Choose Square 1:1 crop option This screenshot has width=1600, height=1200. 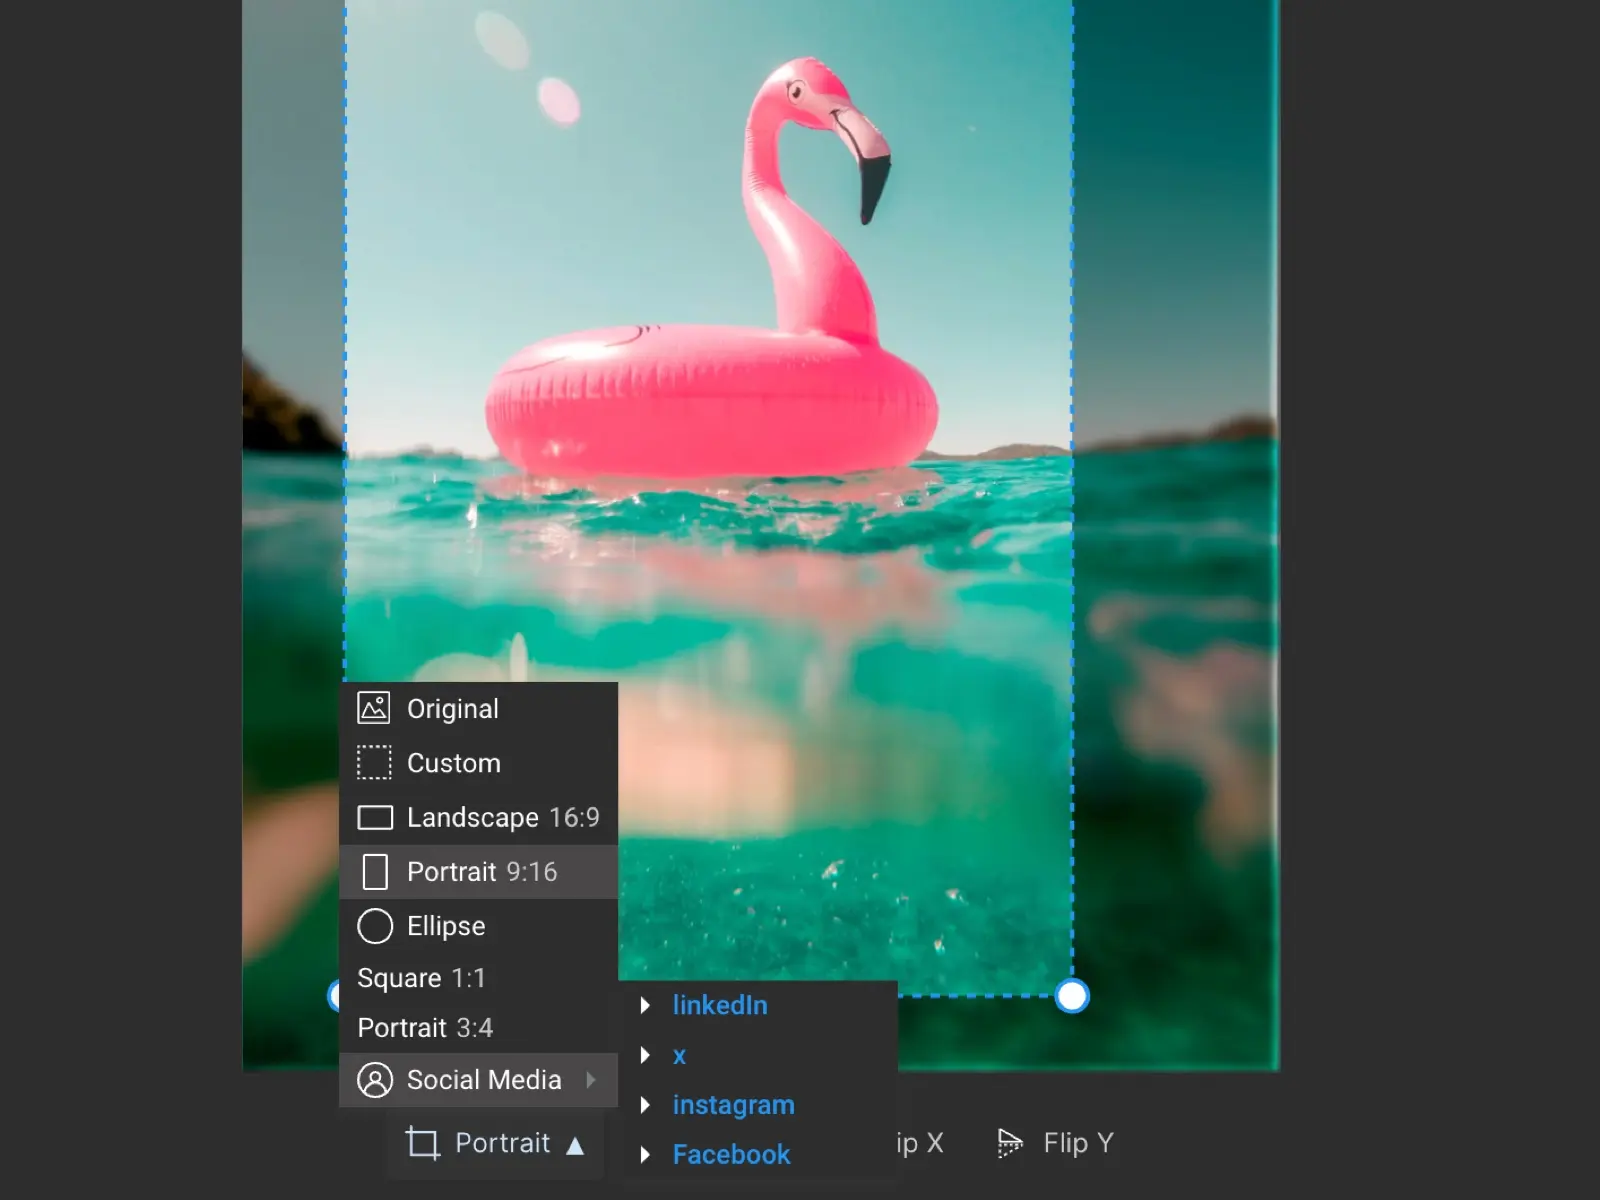click(x=421, y=978)
